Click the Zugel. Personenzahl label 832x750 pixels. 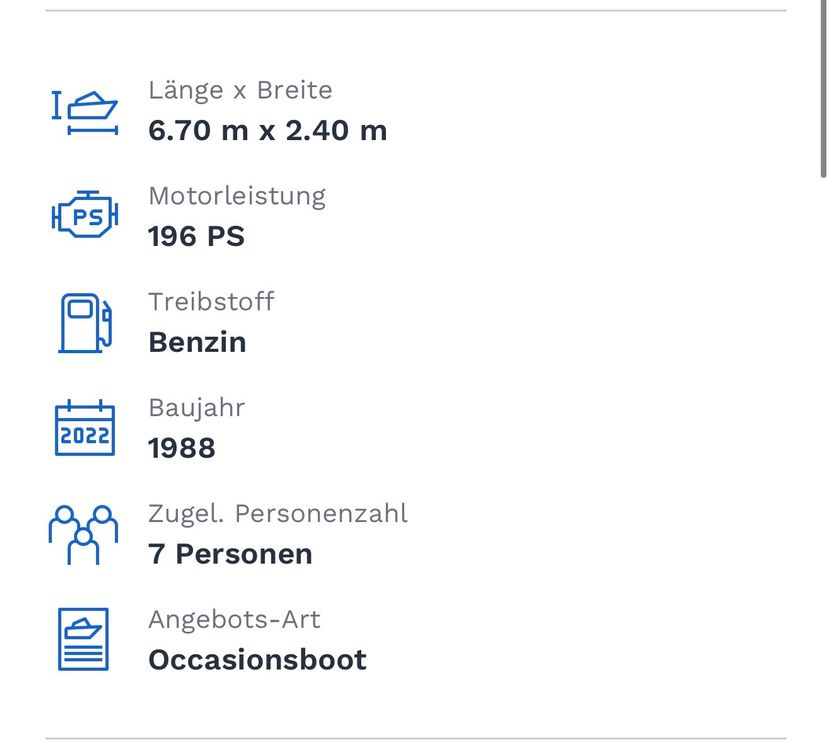278,514
